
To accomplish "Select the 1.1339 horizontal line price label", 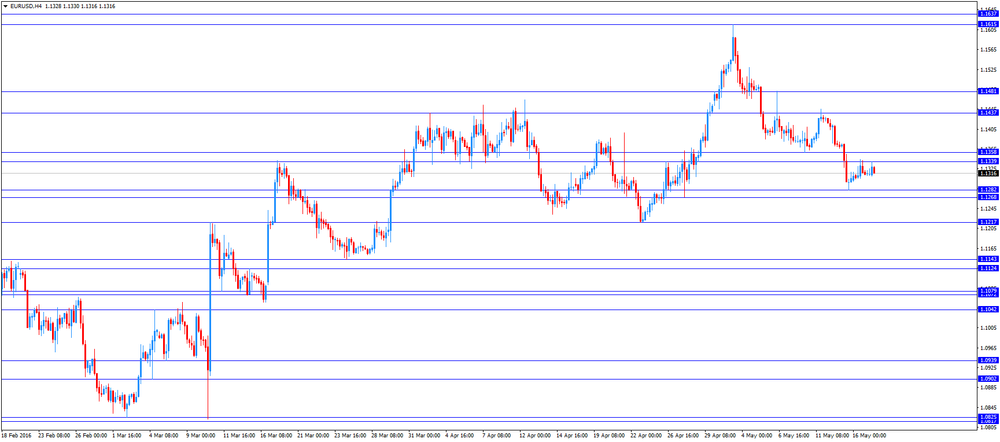I will tap(987, 161).
